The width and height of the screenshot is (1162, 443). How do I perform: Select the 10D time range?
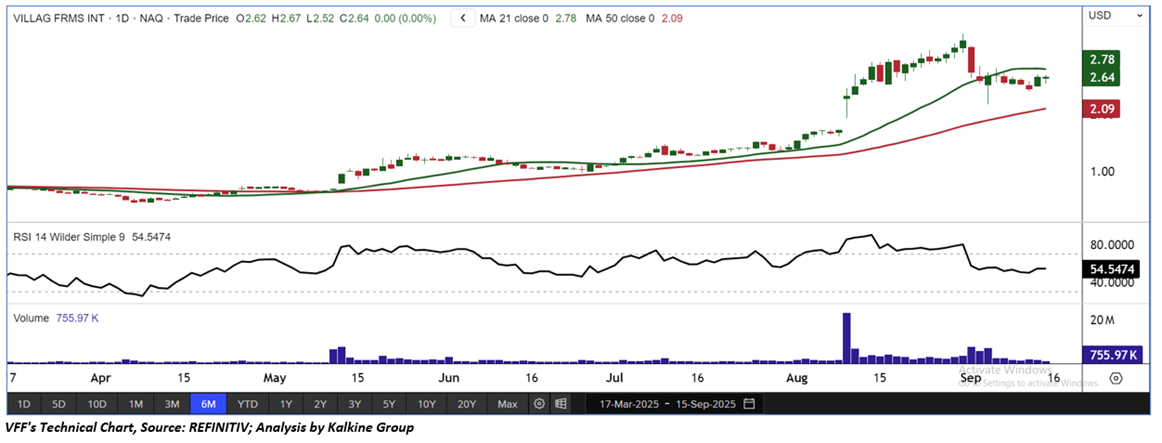coord(97,404)
